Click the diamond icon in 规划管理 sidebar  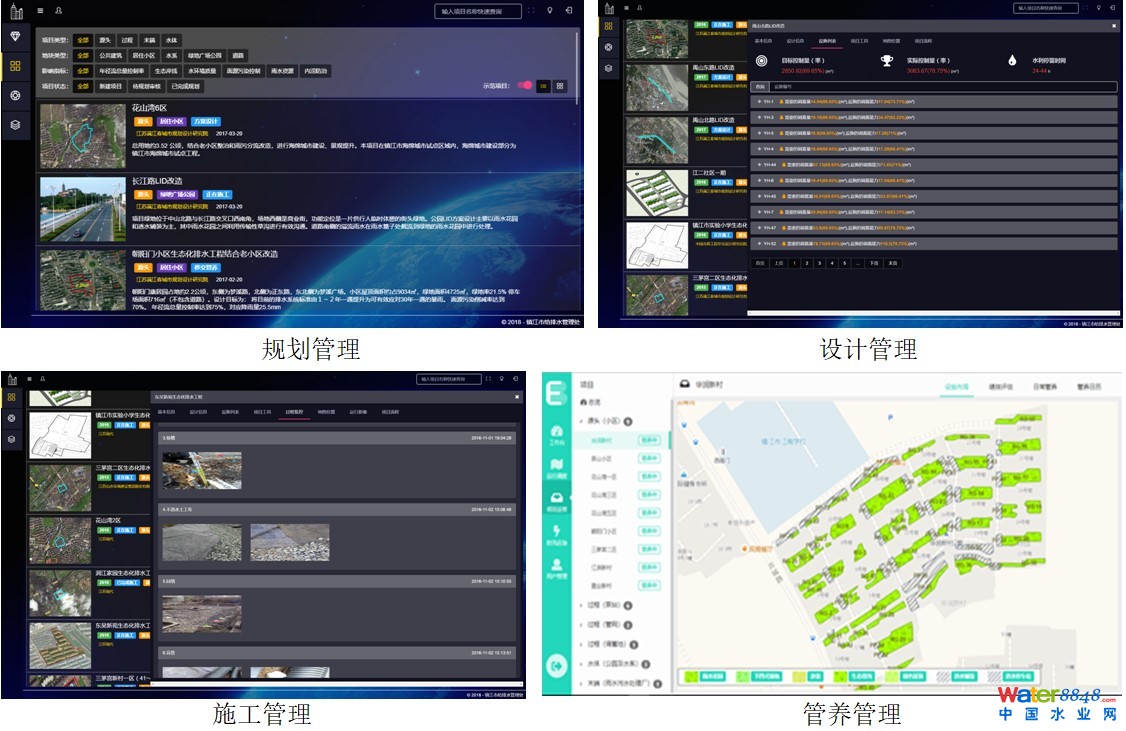pyautogui.click(x=14, y=36)
